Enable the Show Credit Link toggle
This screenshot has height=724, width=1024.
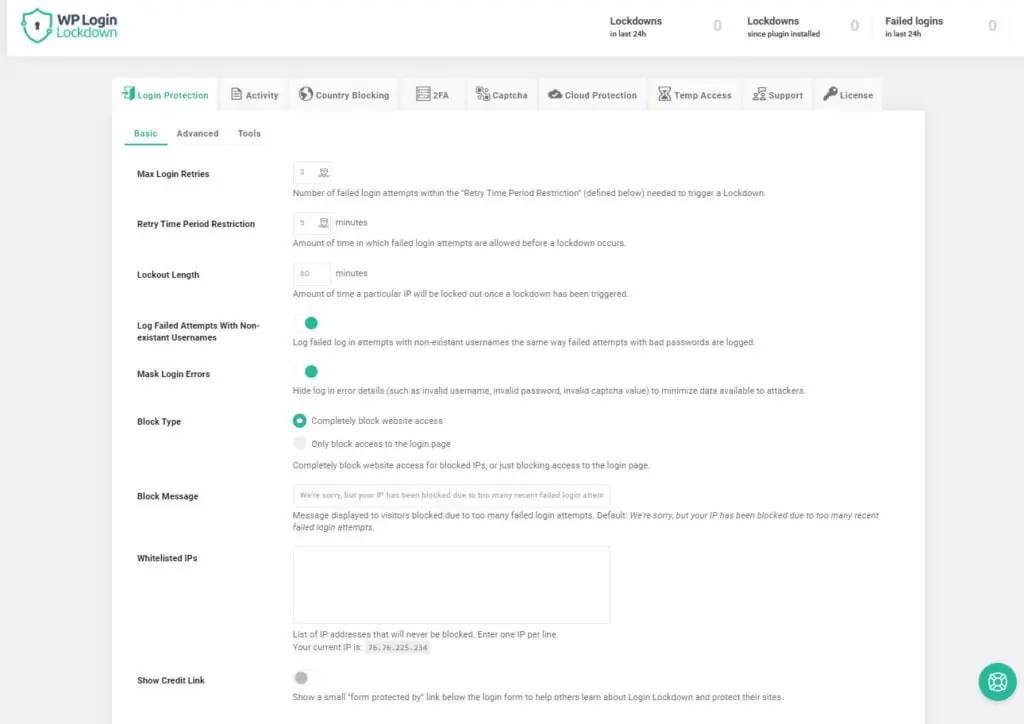pyautogui.click(x=305, y=678)
